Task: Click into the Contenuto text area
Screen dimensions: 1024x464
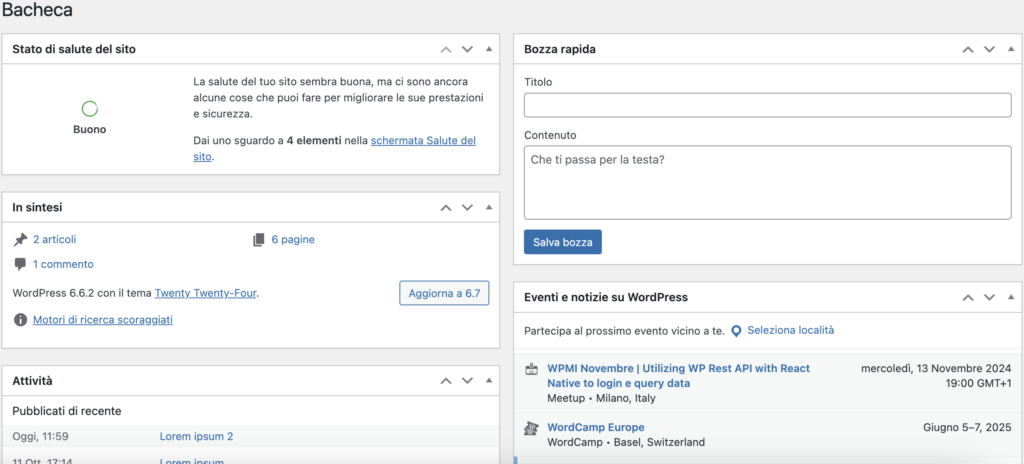Action: 767,182
